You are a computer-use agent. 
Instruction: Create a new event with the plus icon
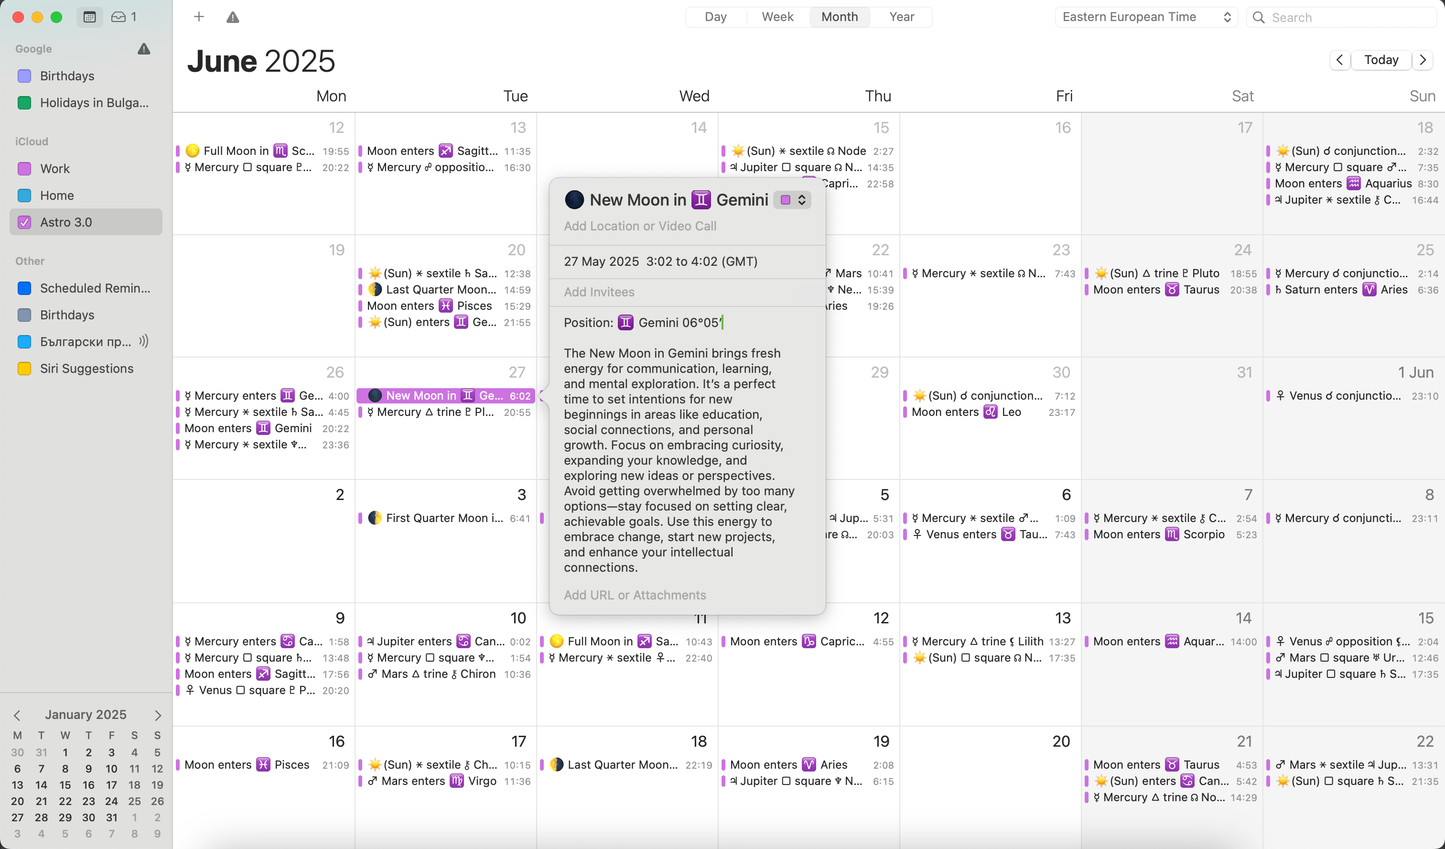(198, 17)
